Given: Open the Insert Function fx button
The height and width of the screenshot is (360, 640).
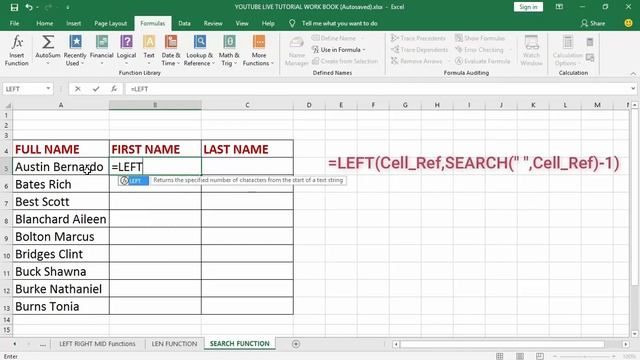Looking at the screenshot, I should point(16,51).
